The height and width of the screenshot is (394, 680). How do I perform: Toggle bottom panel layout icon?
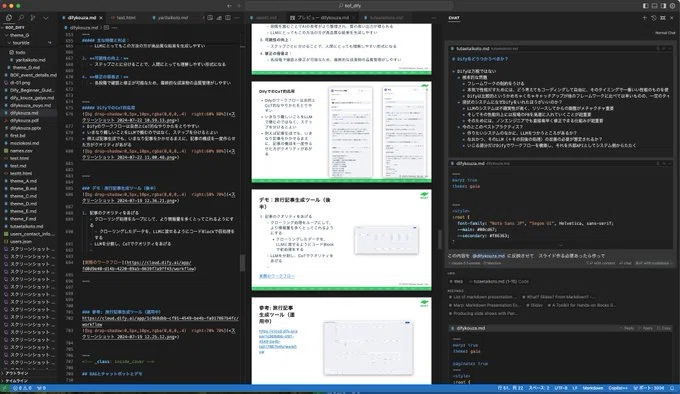point(654,6)
